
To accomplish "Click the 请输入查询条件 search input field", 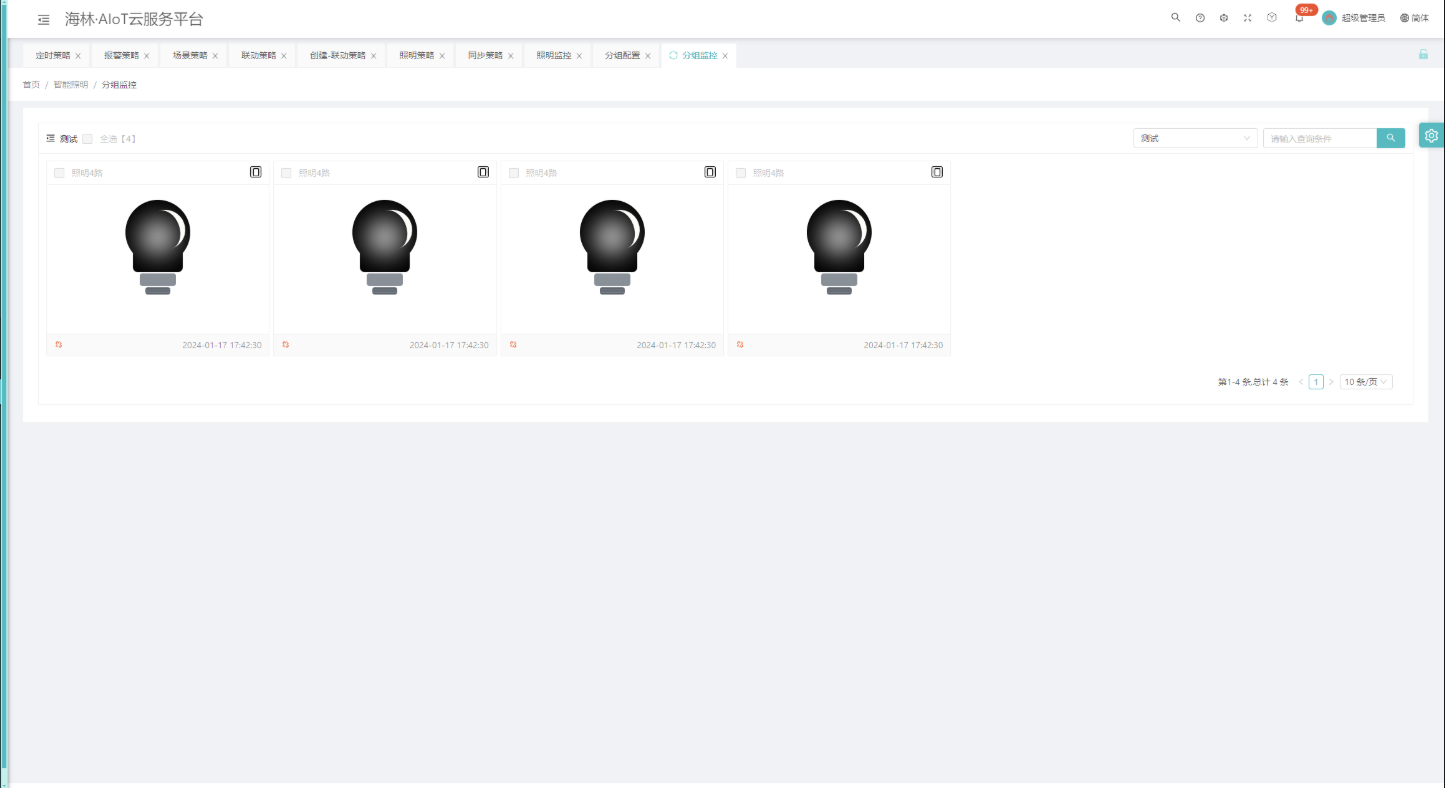I will 1320,138.
